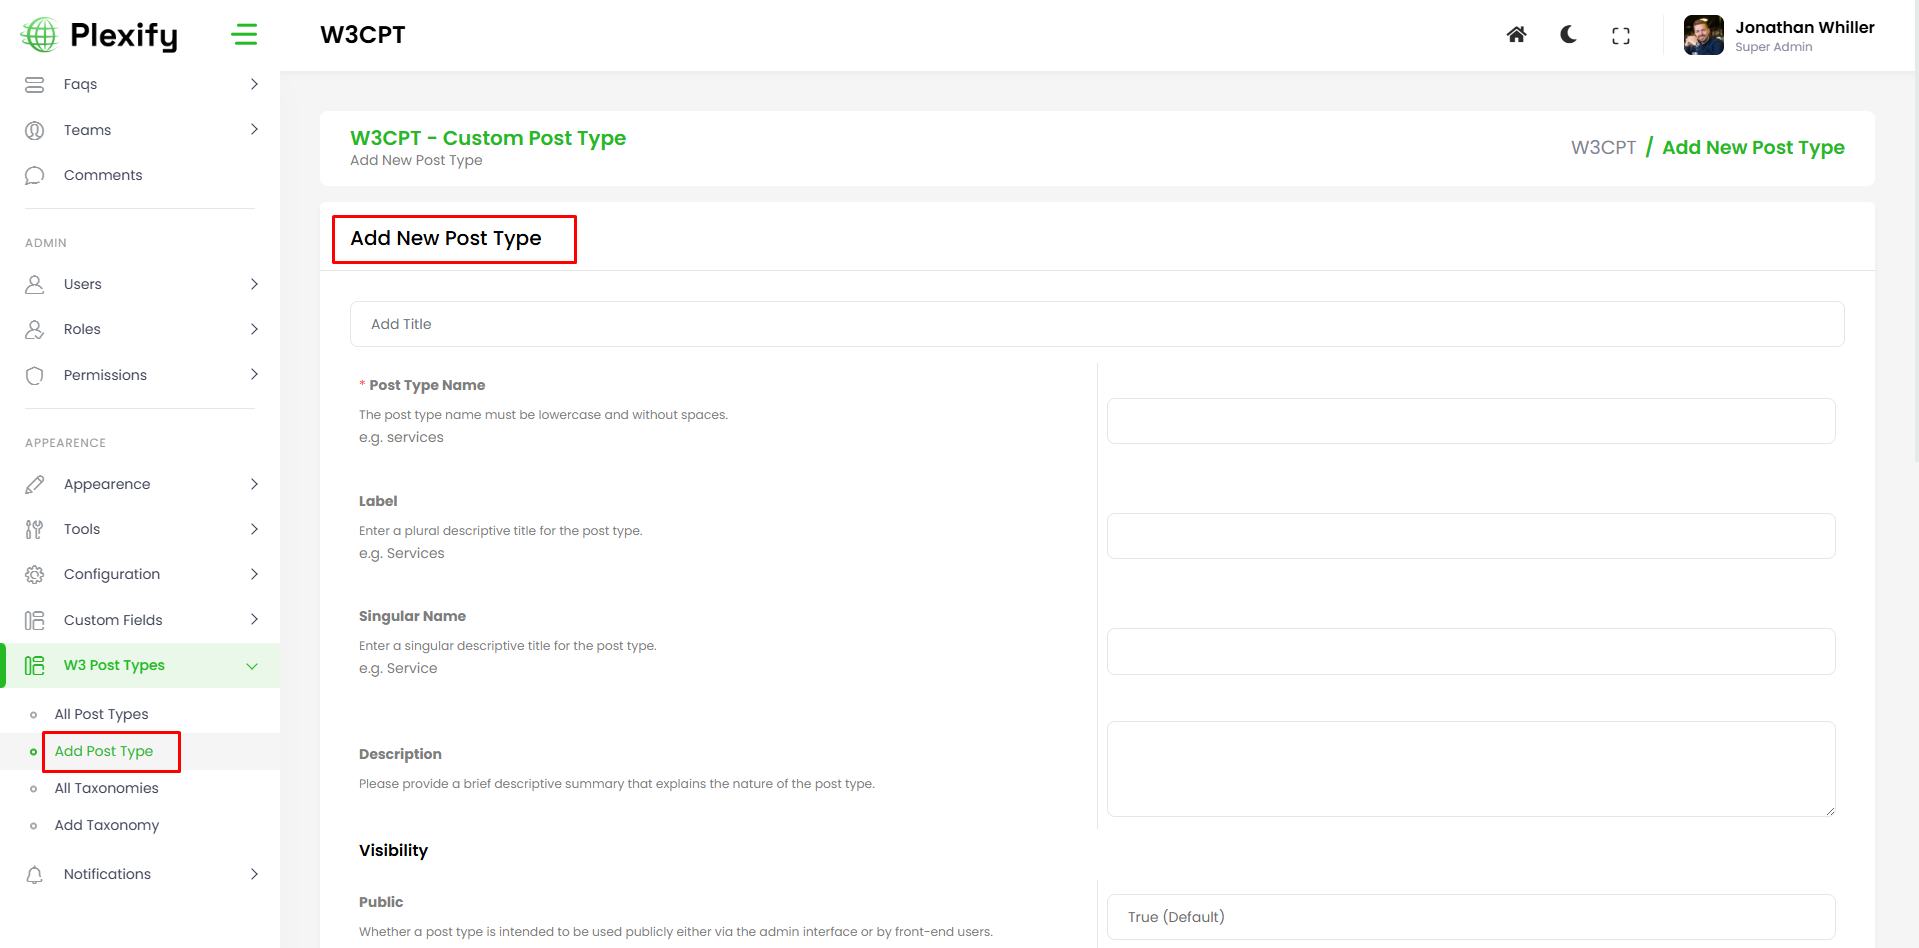Click the Configuration gear icon
Screen dimensions: 1919x948
point(35,575)
